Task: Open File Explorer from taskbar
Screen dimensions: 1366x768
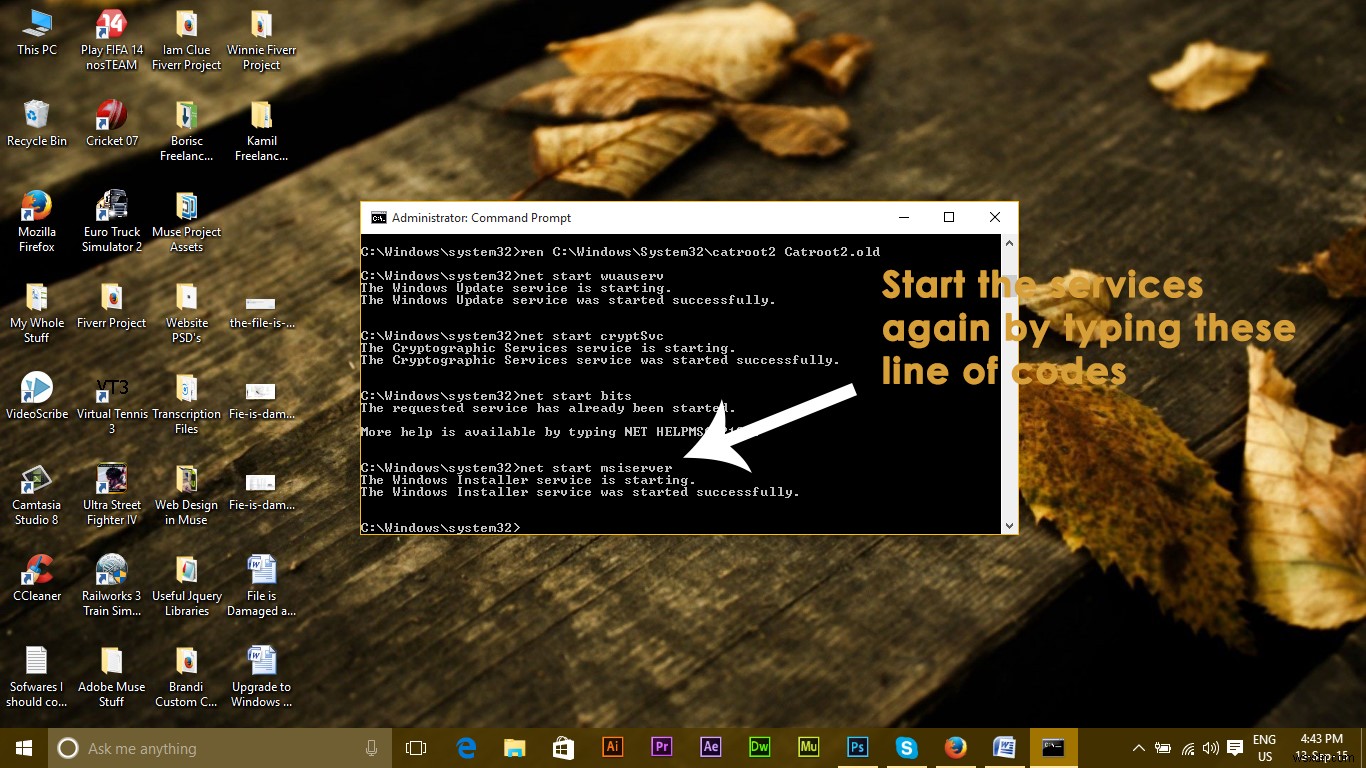Action: coord(515,748)
